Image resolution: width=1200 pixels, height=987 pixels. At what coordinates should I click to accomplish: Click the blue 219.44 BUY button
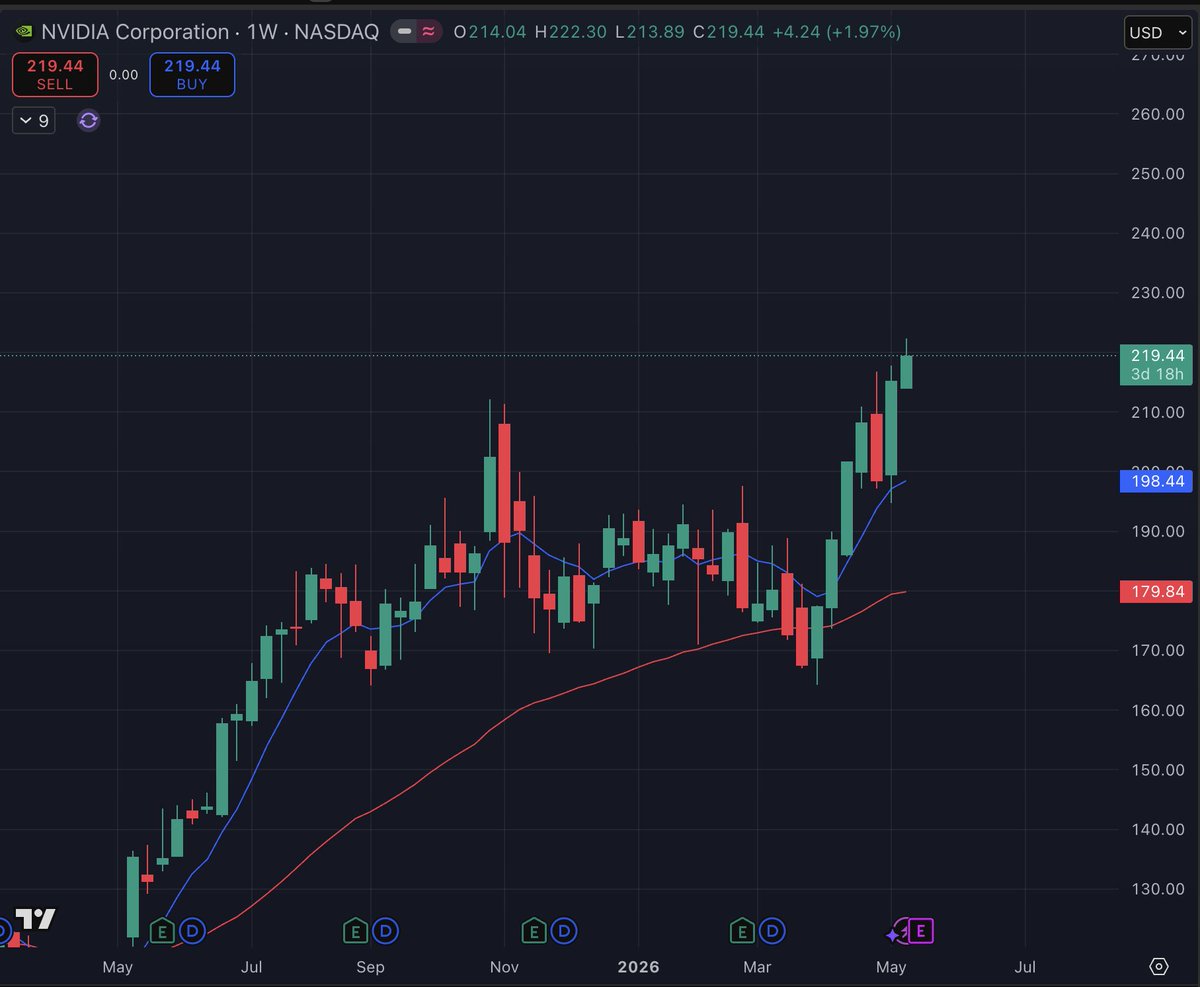point(192,75)
